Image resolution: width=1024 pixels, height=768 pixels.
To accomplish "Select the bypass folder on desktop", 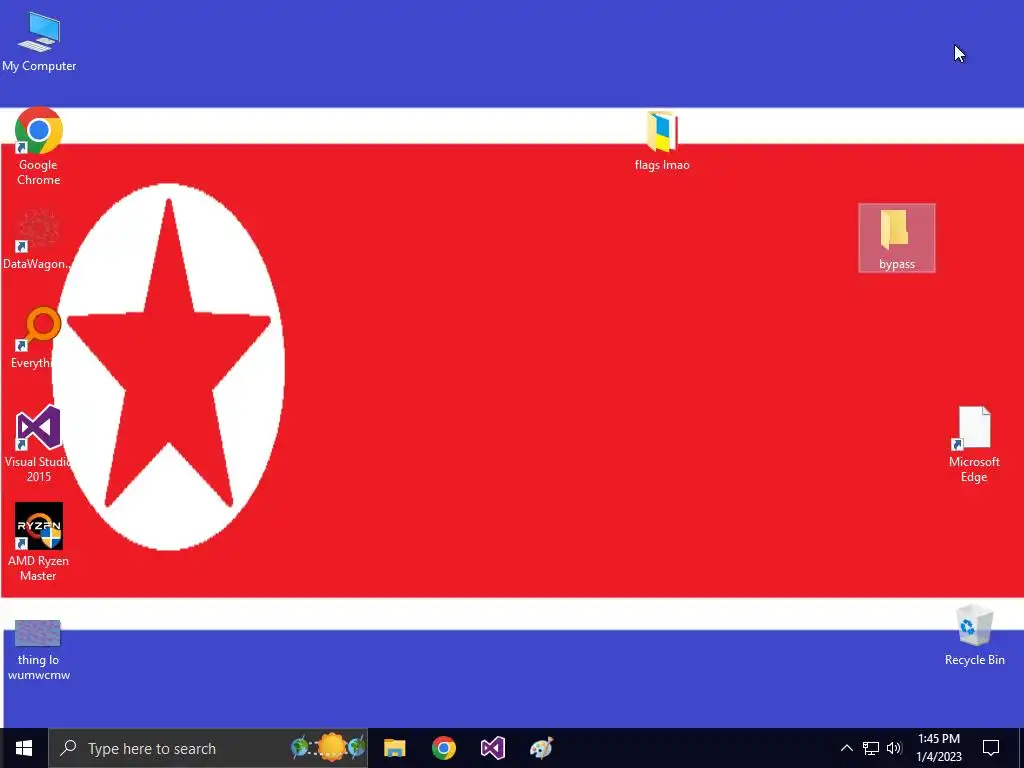I will click(x=897, y=238).
